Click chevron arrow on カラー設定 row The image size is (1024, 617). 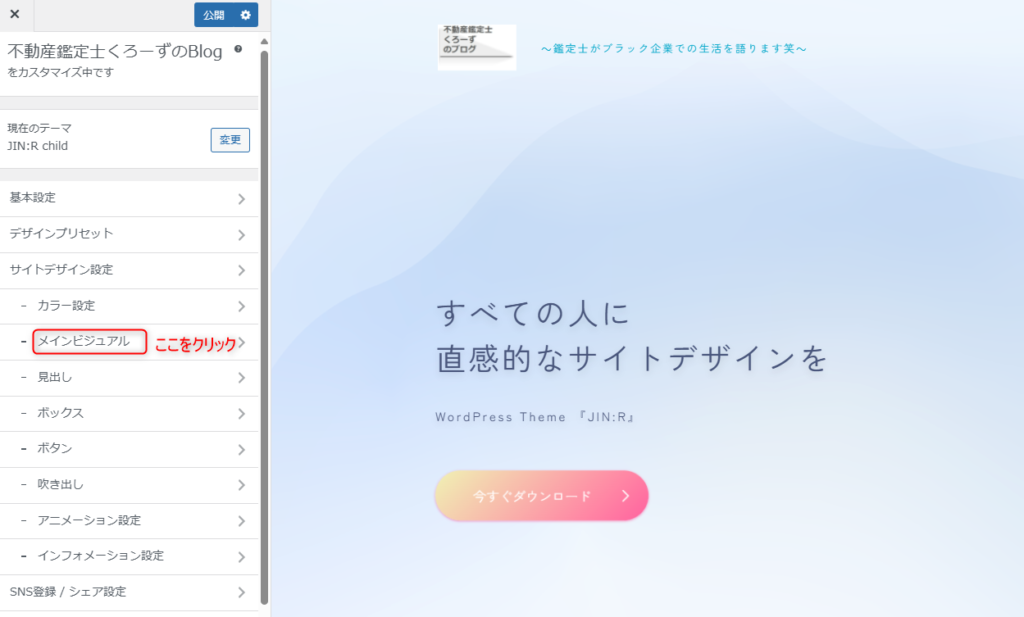click(x=242, y=306)
